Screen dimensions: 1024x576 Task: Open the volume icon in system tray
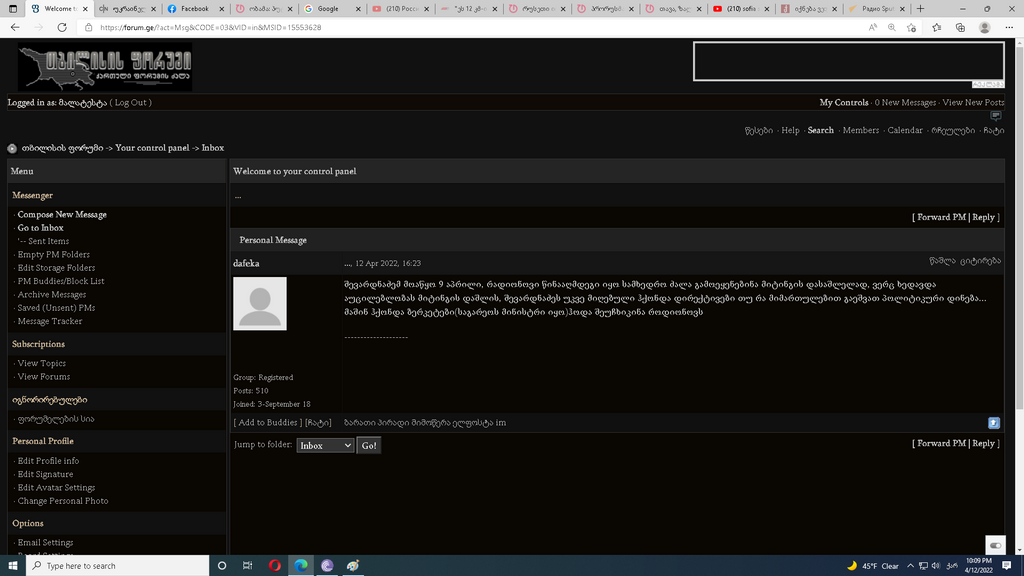click(x=936, y=566)
